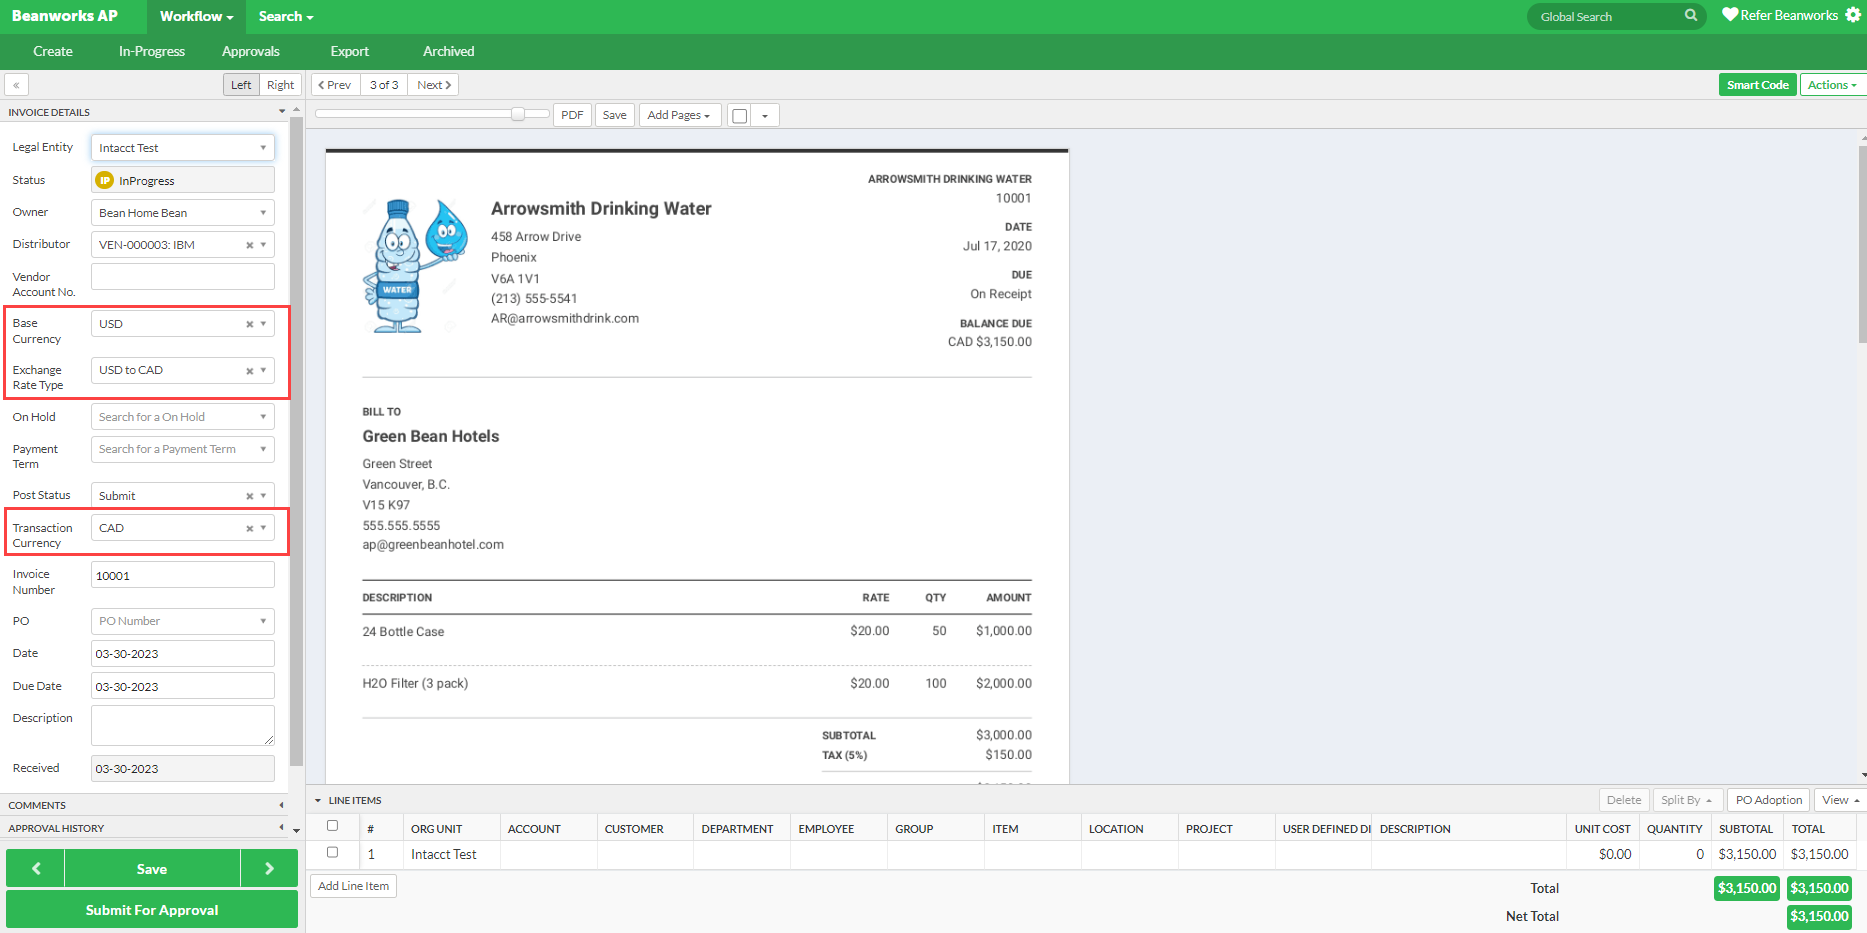Collapse the Invoice Details sidebar arrow
1867x933 pixels.
[281, 111]
